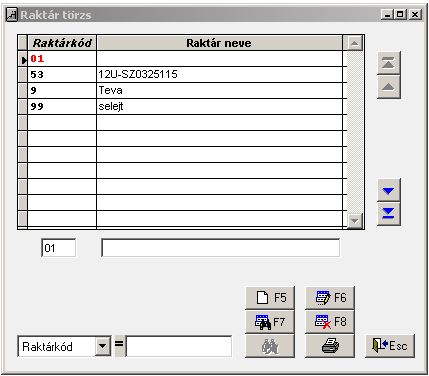Click the Esc exit door button
Screen dimensions: 429x376
point(390,346)
